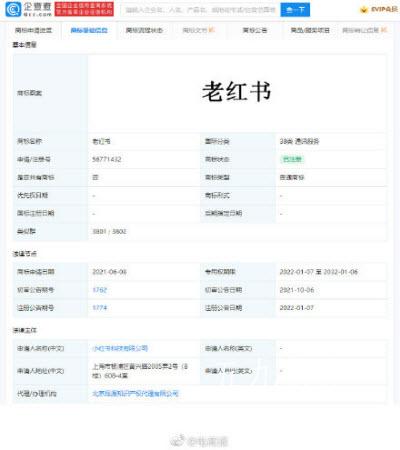Click the blue 查一下 search button

[295, 10]
